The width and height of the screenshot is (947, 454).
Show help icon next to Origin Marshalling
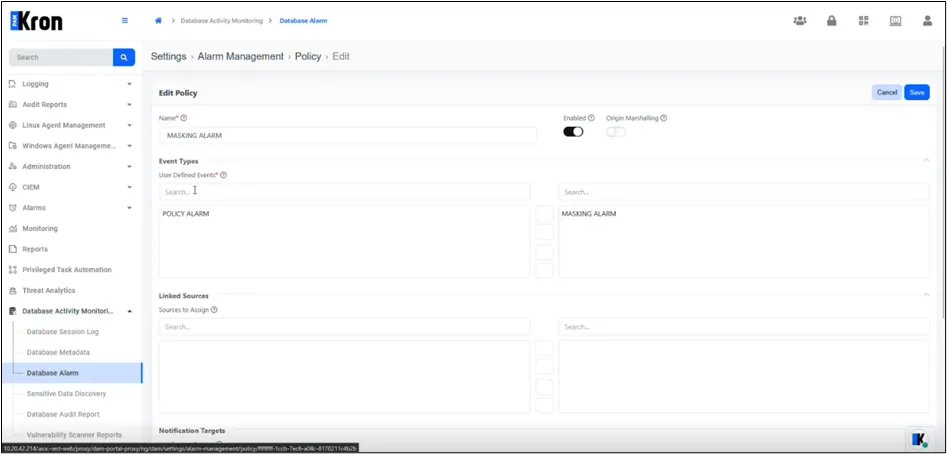(x=664, y=118)
